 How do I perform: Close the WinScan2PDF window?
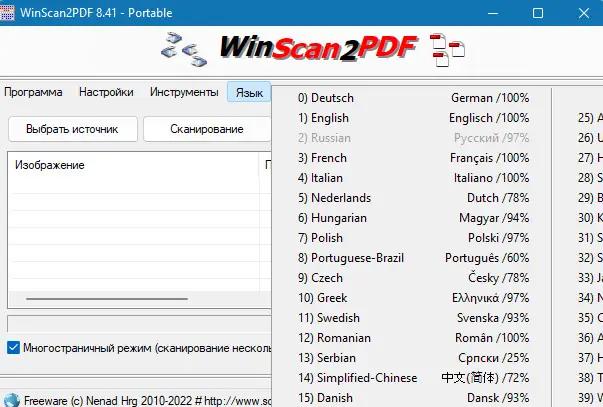[x=584, y=13]
